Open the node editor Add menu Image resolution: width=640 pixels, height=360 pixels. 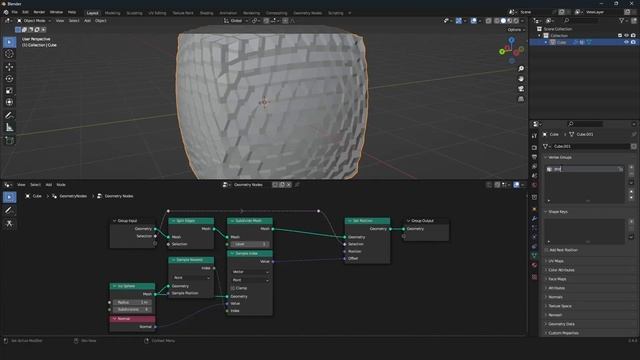[x=49, y=185]
